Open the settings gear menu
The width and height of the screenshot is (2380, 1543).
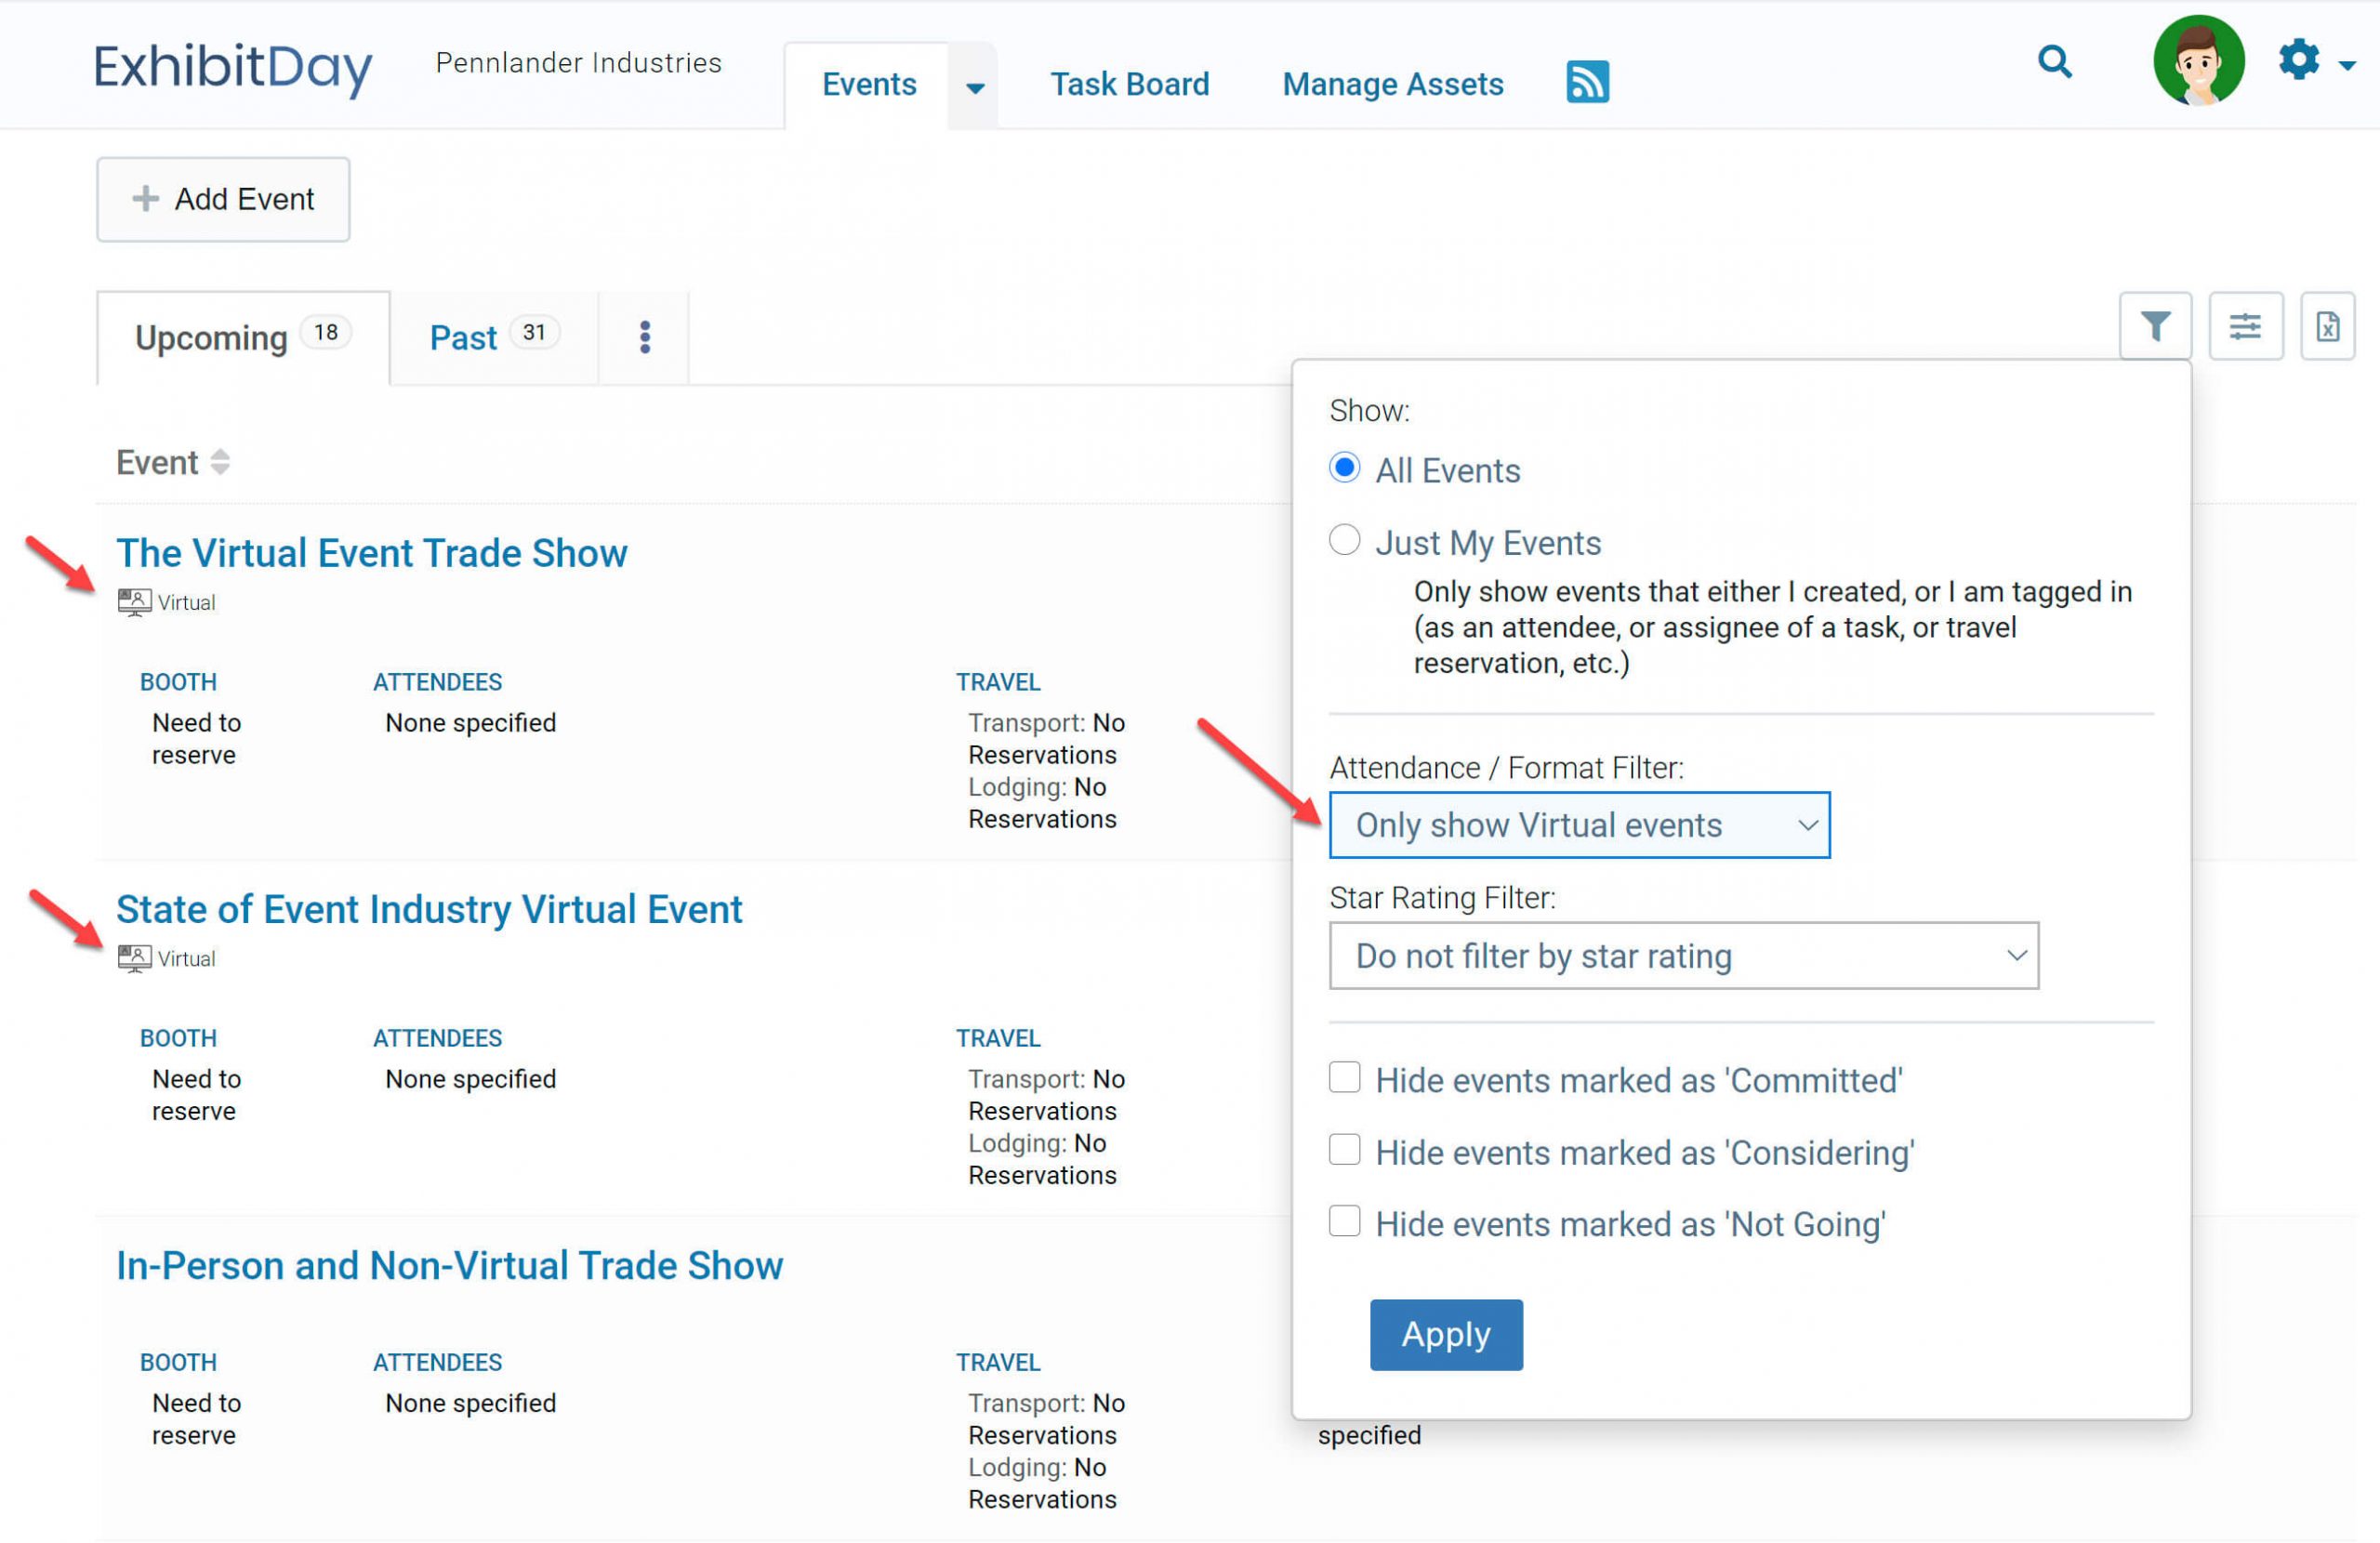(2298, 60)
